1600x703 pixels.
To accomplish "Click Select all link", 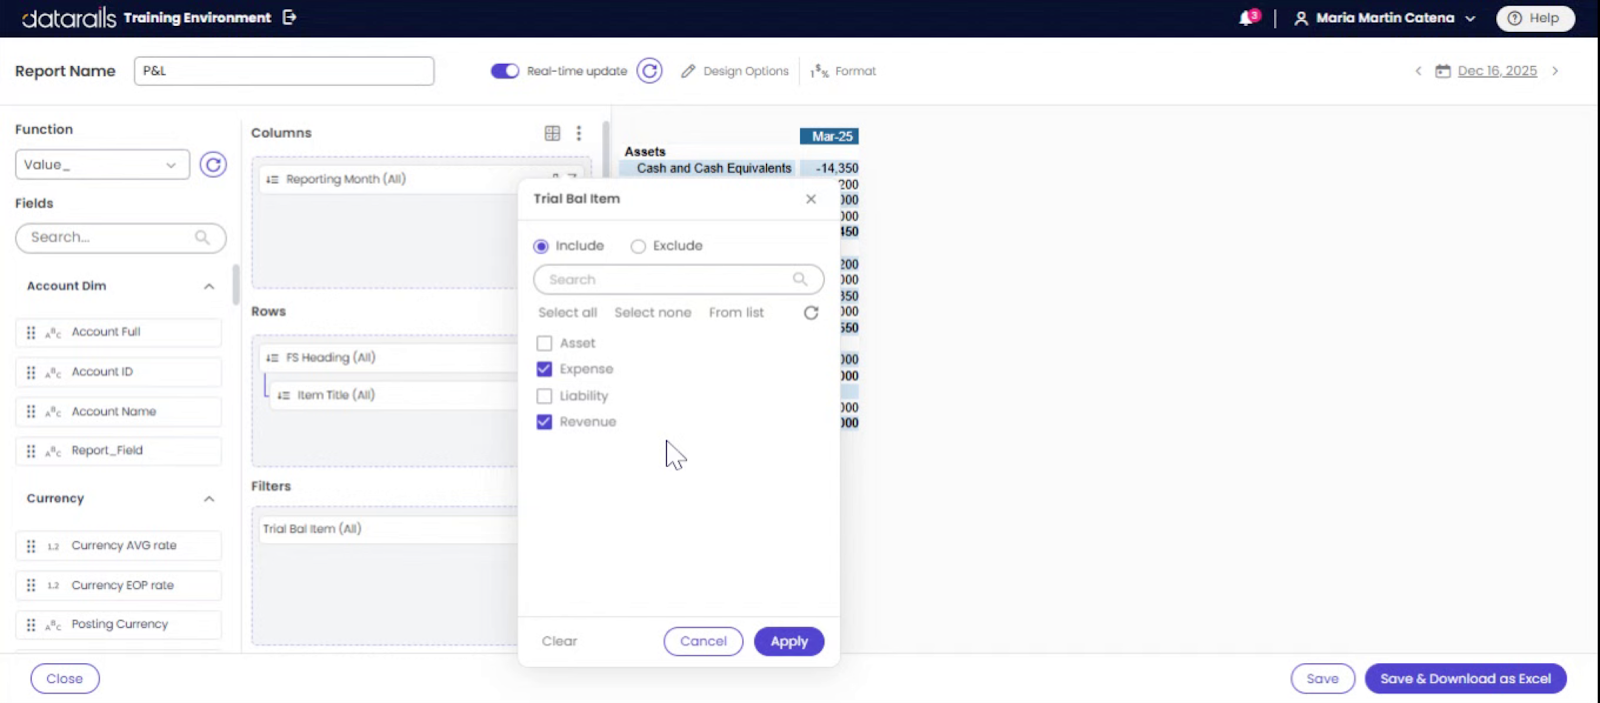I will click(567, 313).
